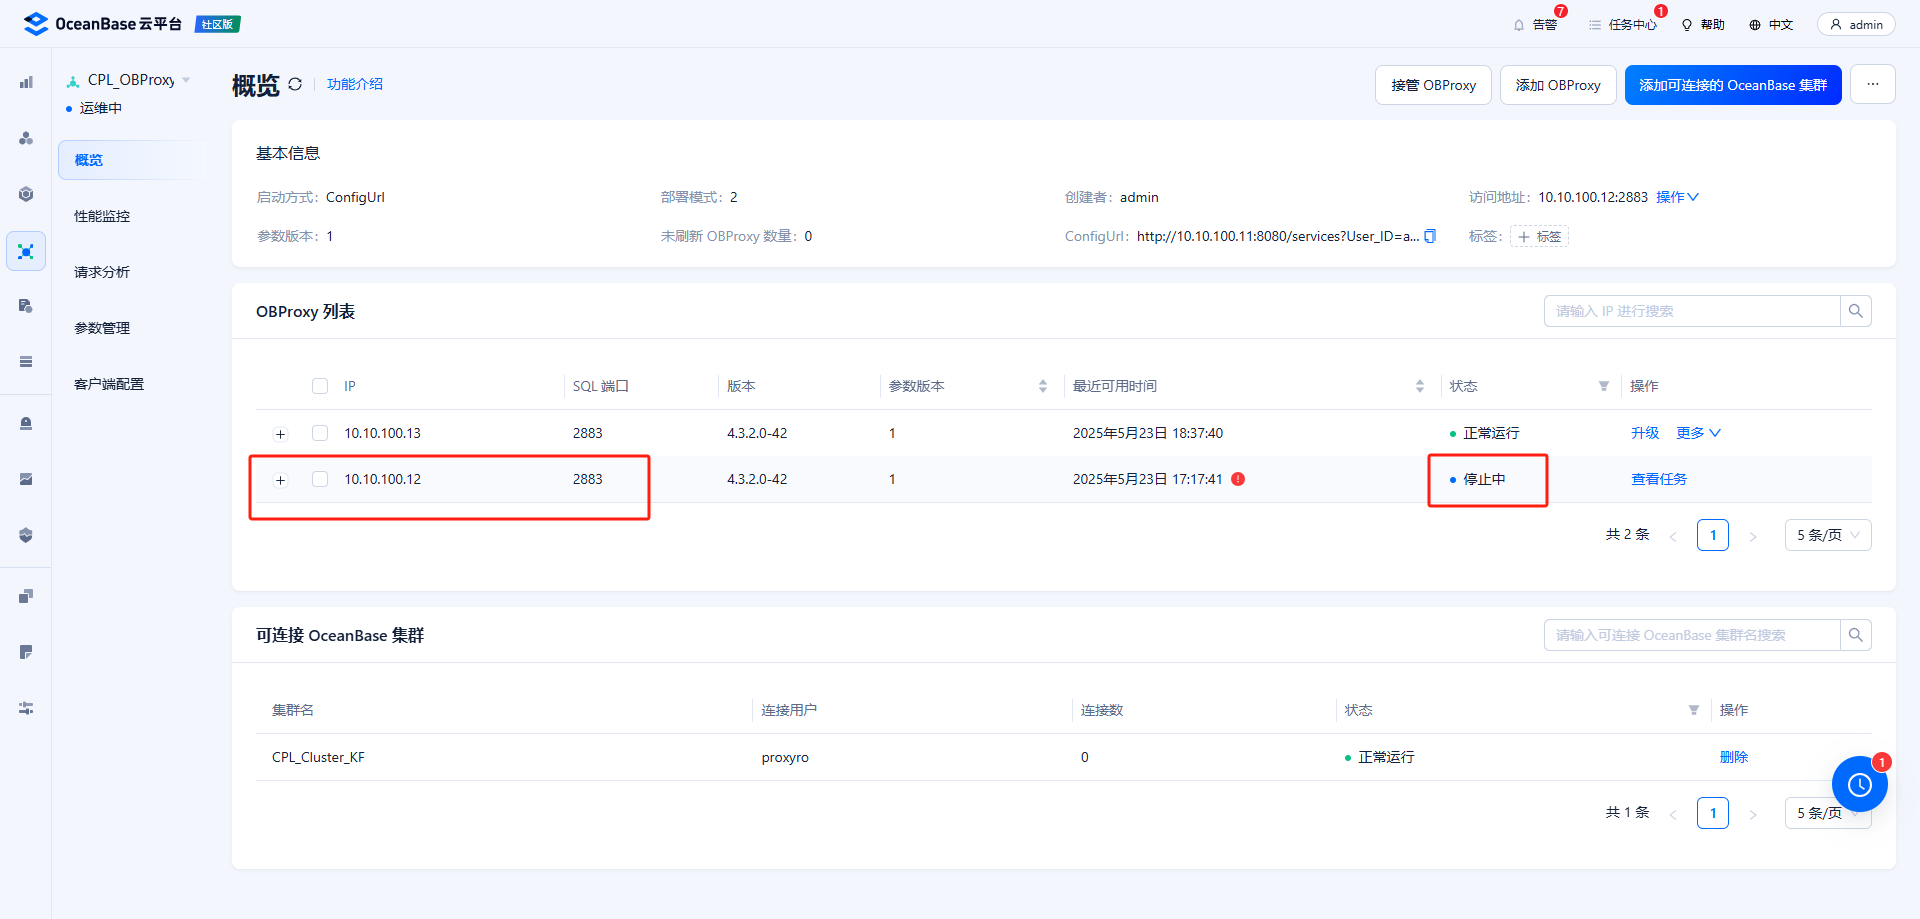Click the 接管 OBProxy button
The height and width of the screenshot is (919, 1920).
click(x=1433, y=85)
